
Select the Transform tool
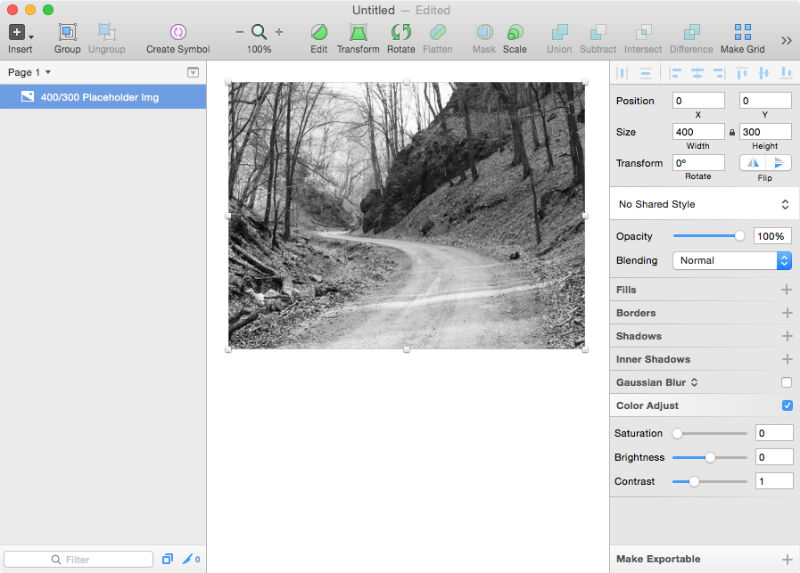pos(358,32)
